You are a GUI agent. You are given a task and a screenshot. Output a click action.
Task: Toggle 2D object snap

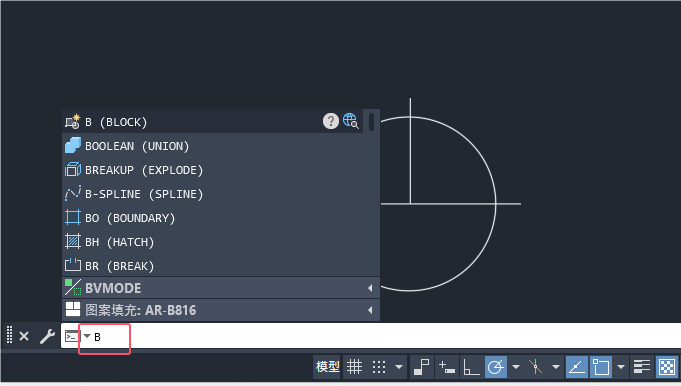(601, 367)
